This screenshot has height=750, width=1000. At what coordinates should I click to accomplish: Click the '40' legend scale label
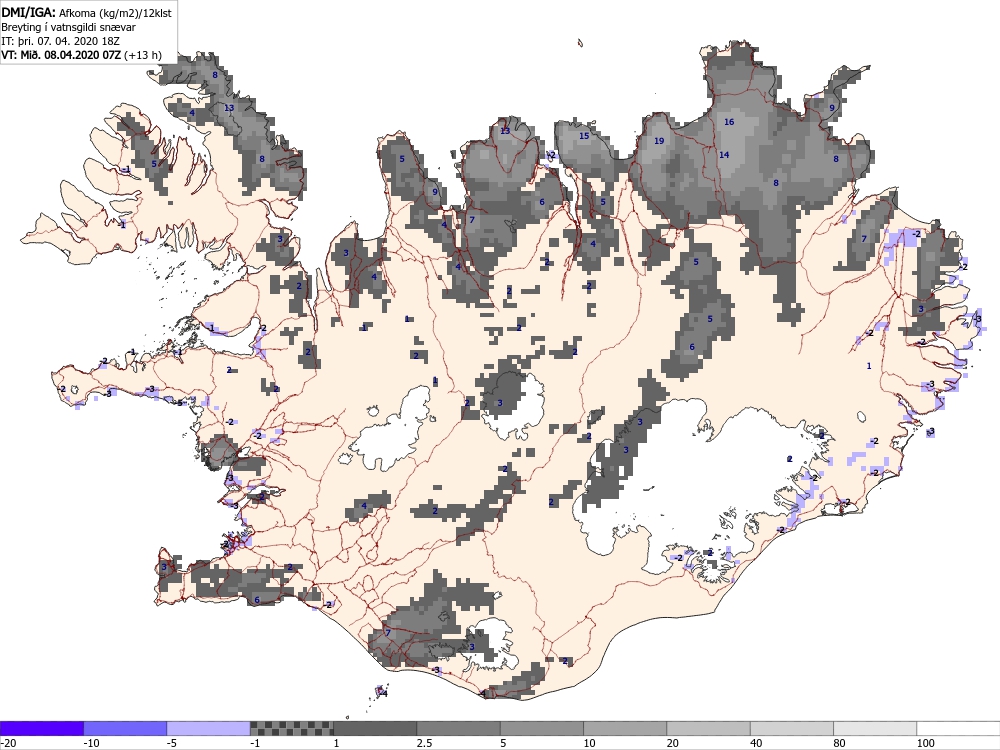[756, 743]
